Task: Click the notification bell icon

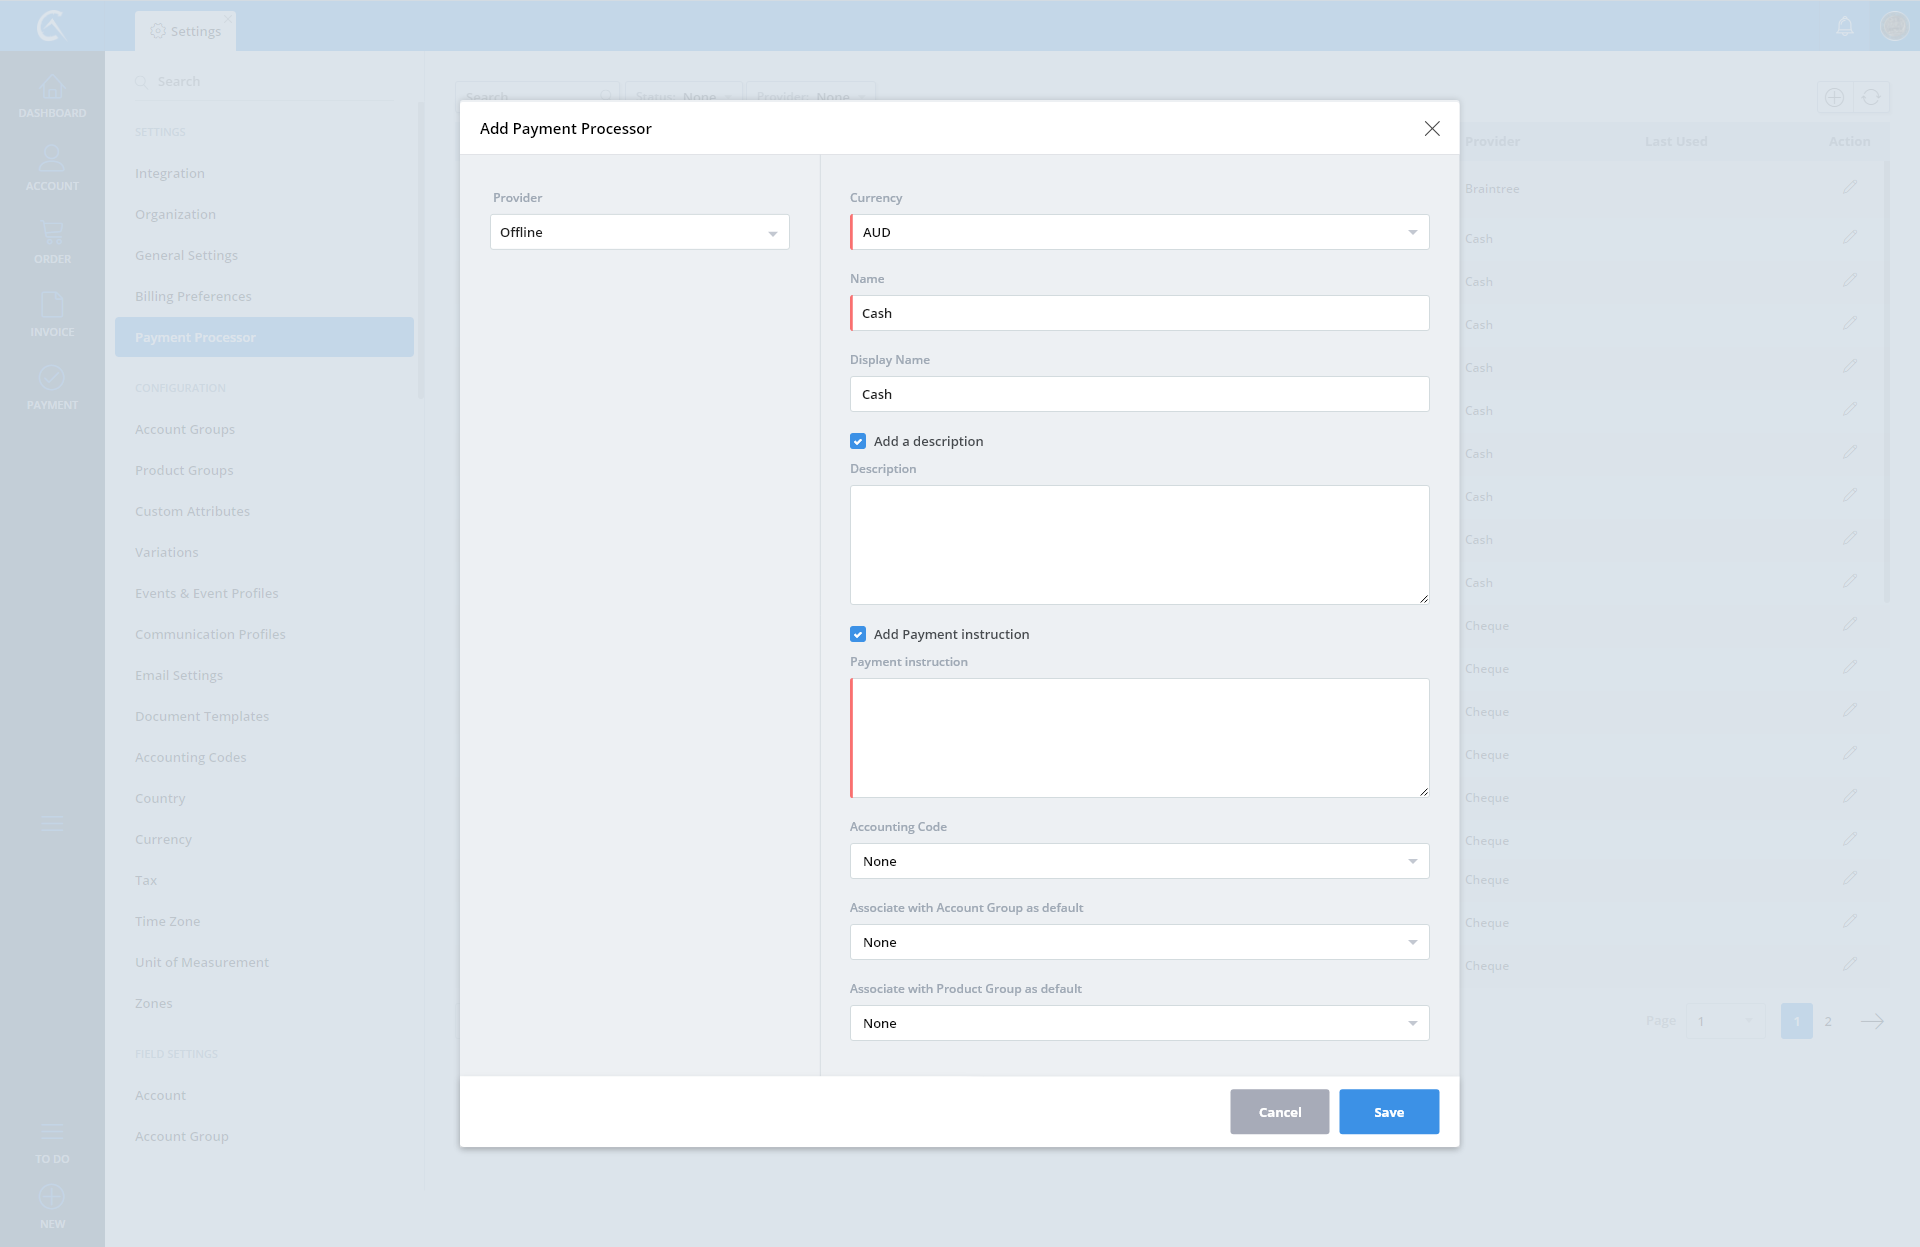Action: [x=1845, y=26]
